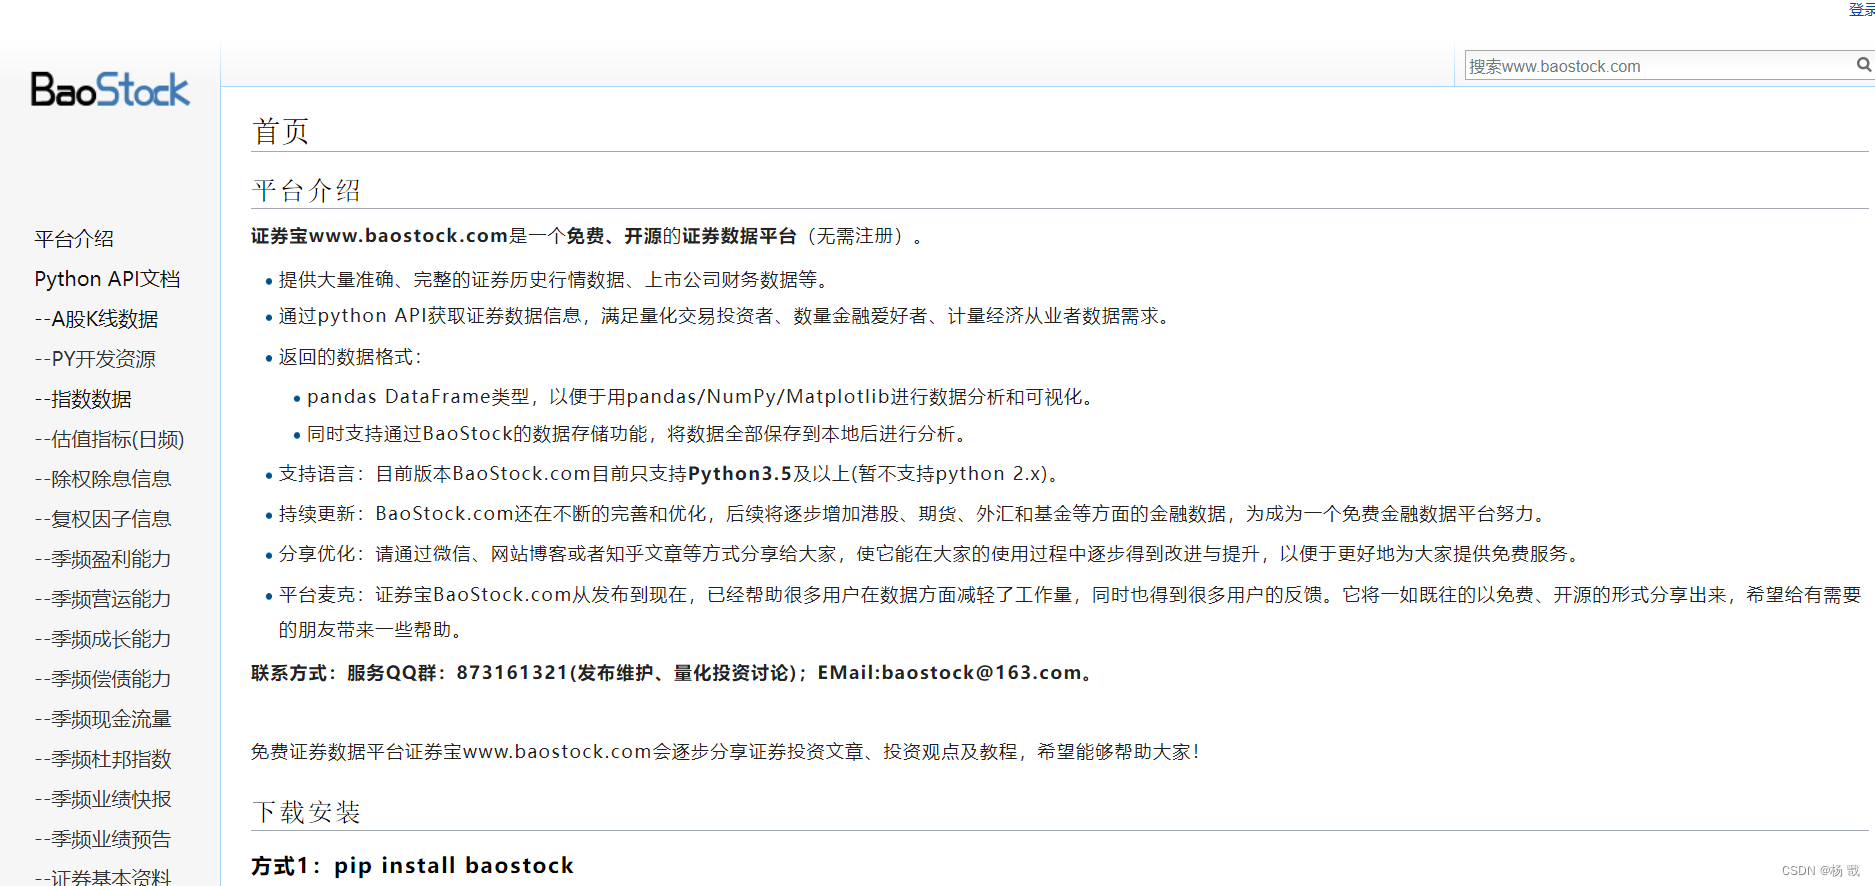The width and height of the screenshot is (1875, 886).
Task: Click the QQ group number 873161321
Action: (x=512, y=673)
